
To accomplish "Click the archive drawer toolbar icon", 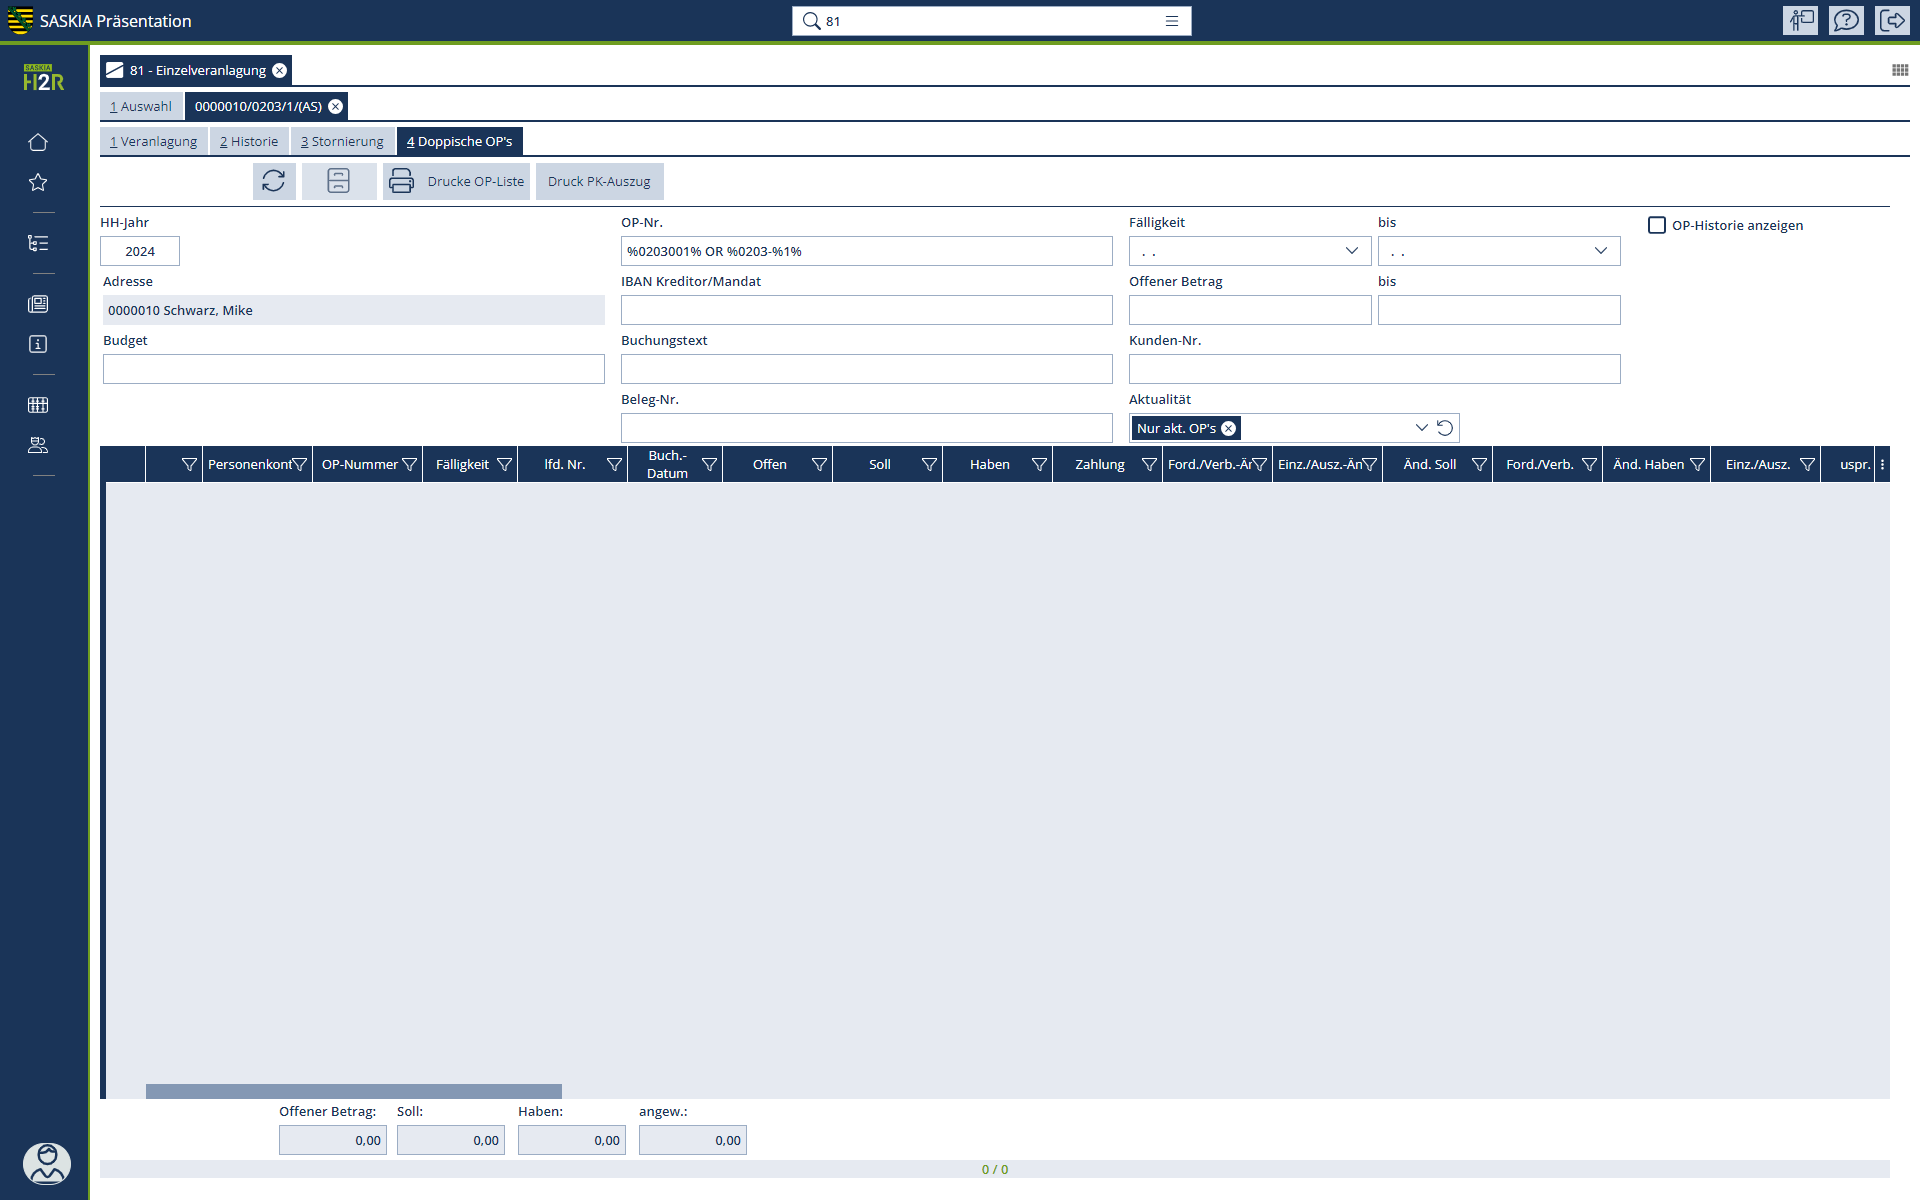I will 339,181.
